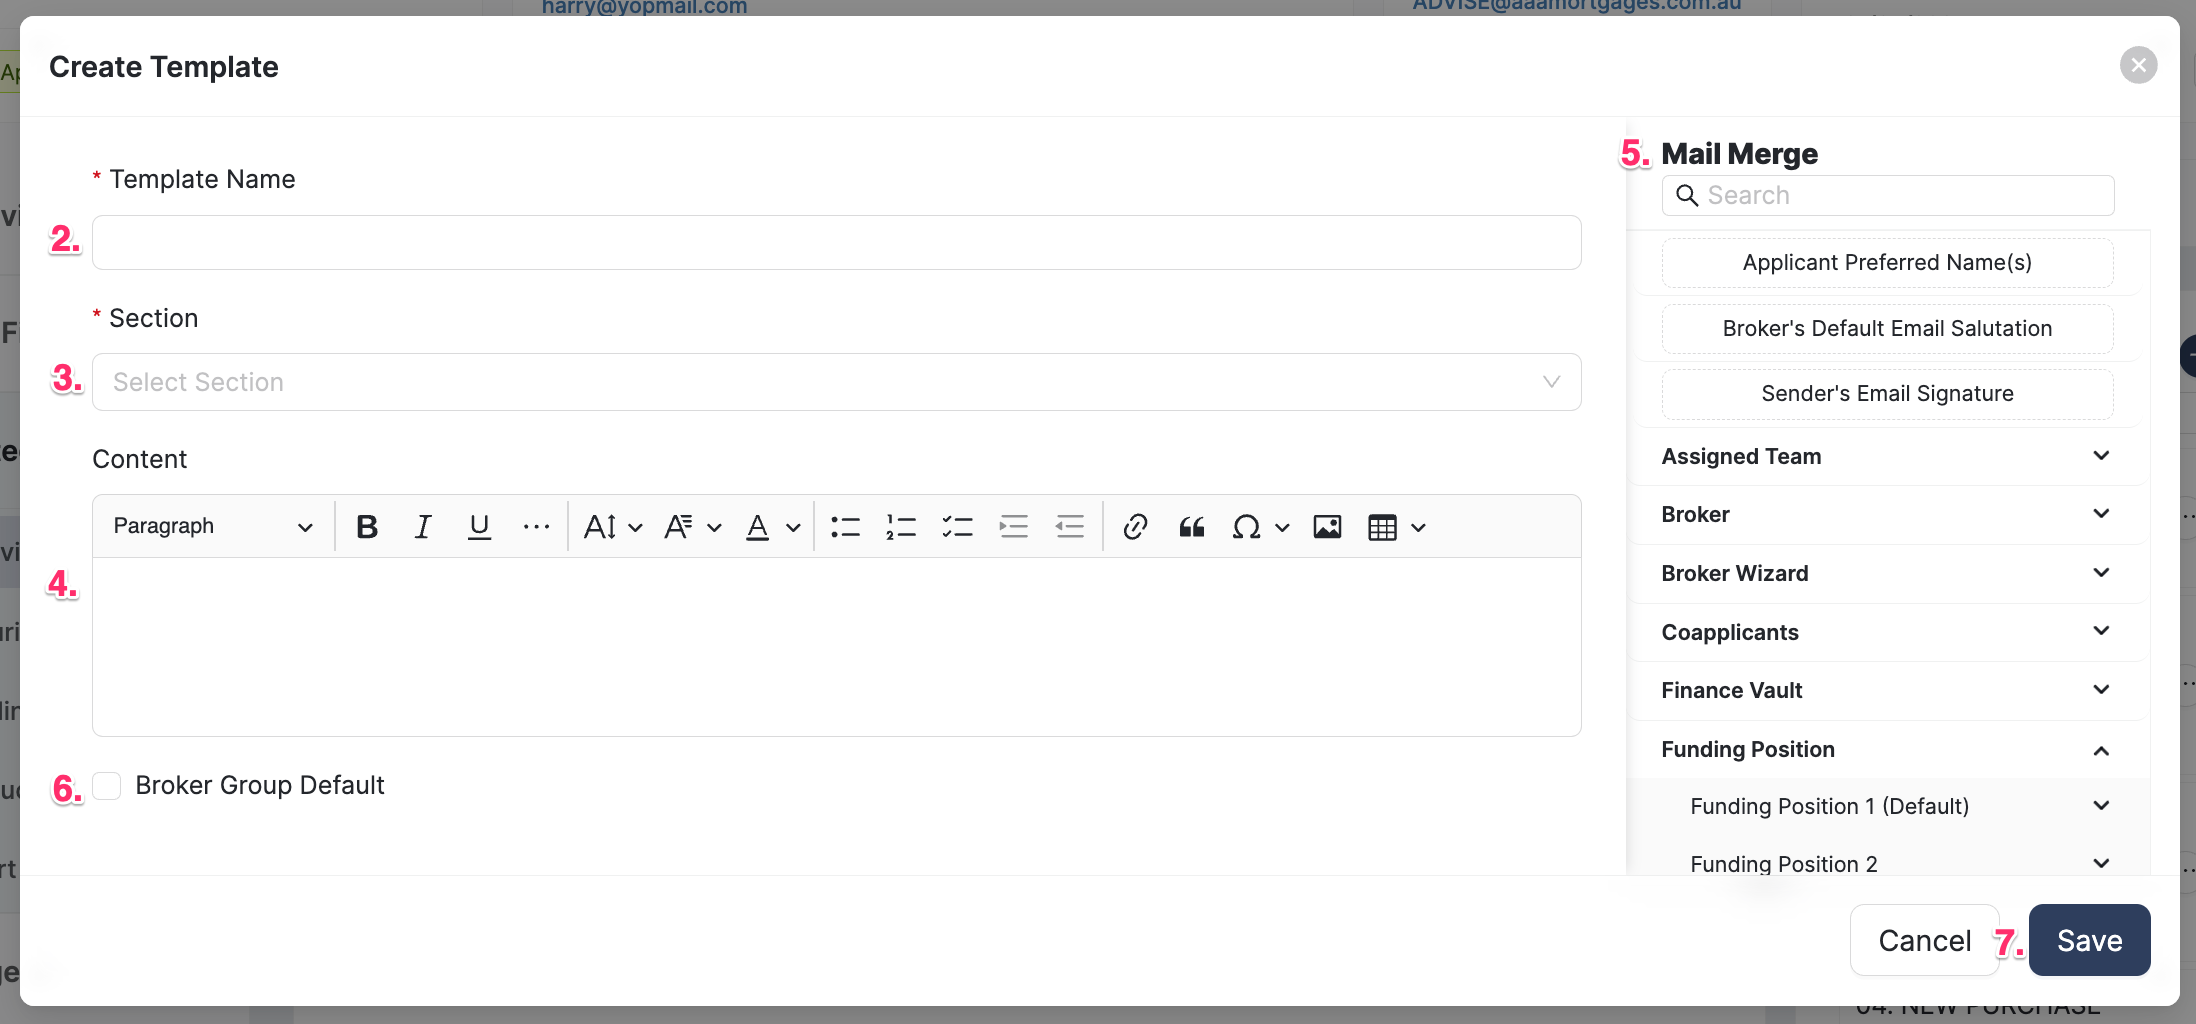Image resolution: width=2196 pixels, height=1024 pixels.
Task: Create a numbered list
Action: click(x=901, y=527)
